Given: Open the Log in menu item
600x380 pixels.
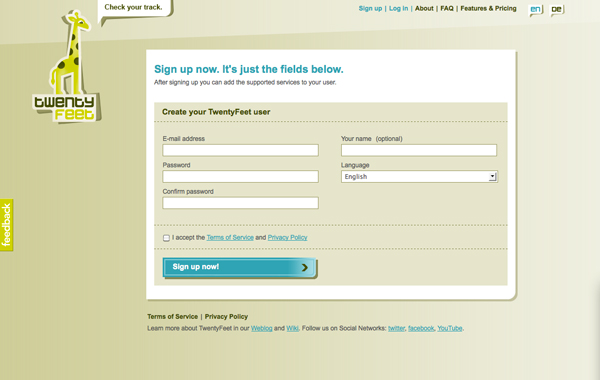Looking at the screenshot, I should point(398,8).
